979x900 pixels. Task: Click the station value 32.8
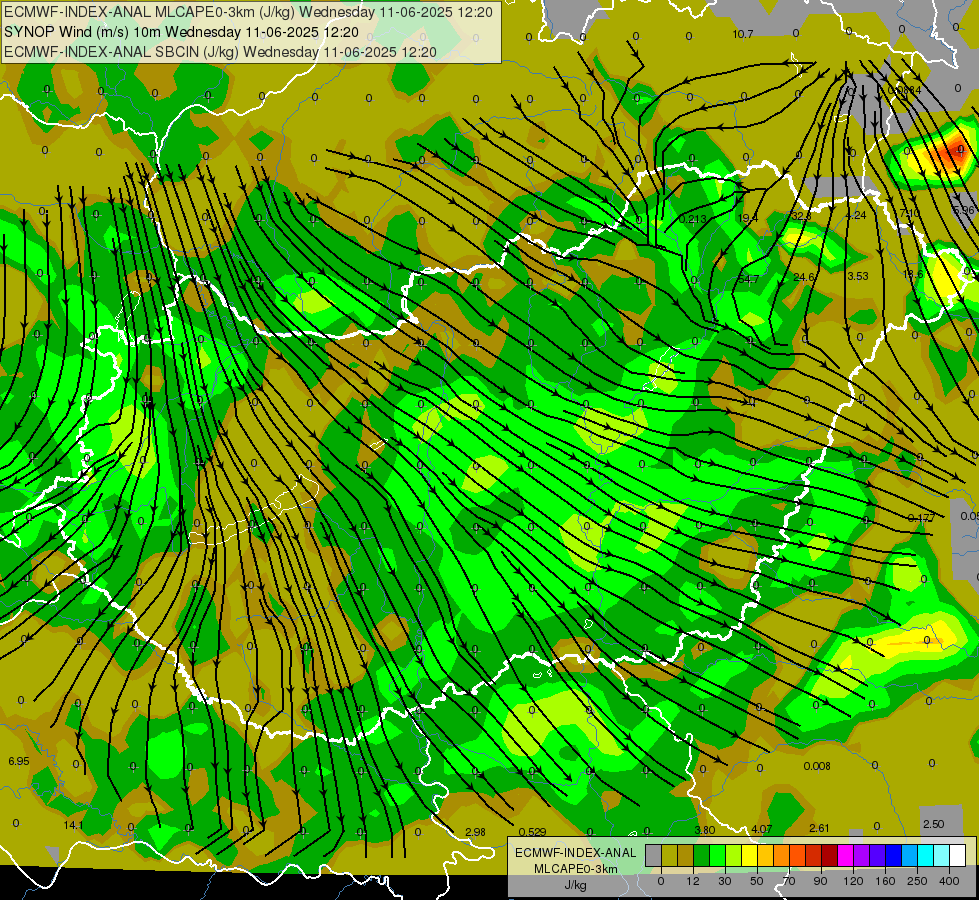[801, 216]
